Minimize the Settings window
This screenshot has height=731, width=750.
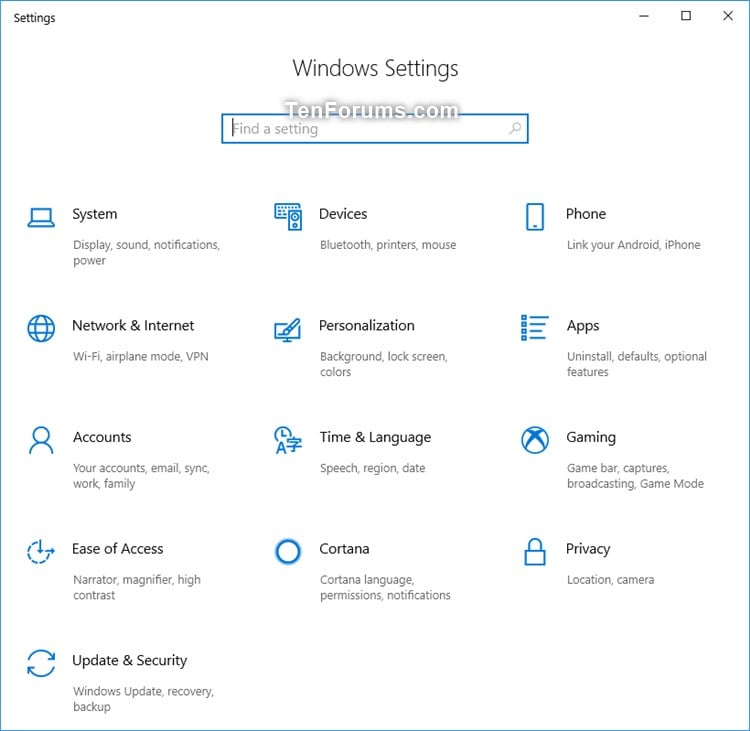click(644, 16)
